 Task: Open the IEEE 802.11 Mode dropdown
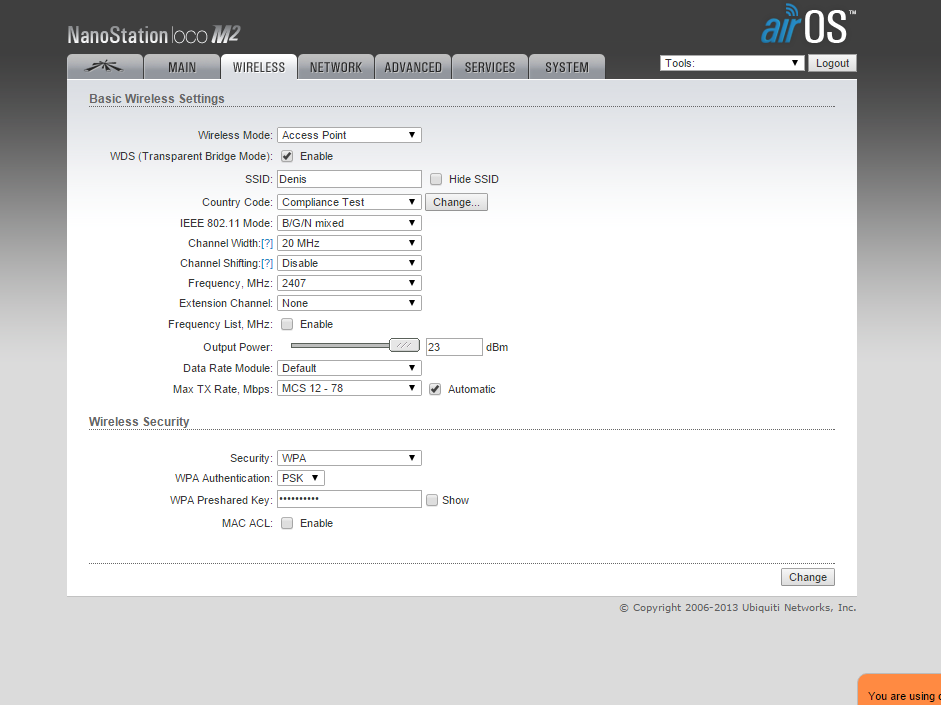pyautogui.click(x=349, y=223)
